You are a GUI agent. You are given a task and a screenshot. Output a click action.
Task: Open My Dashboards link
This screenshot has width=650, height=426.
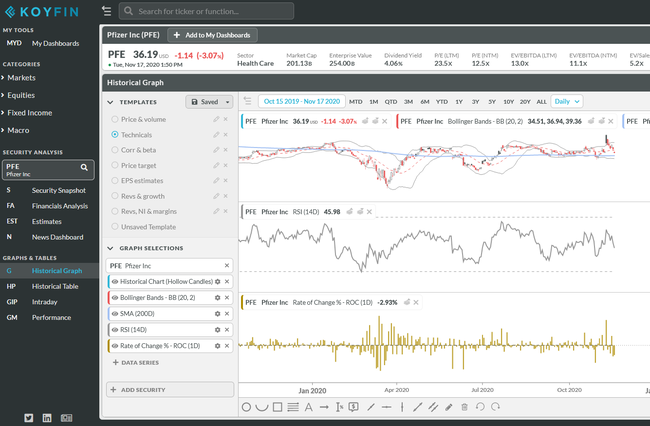pos(55,44)
